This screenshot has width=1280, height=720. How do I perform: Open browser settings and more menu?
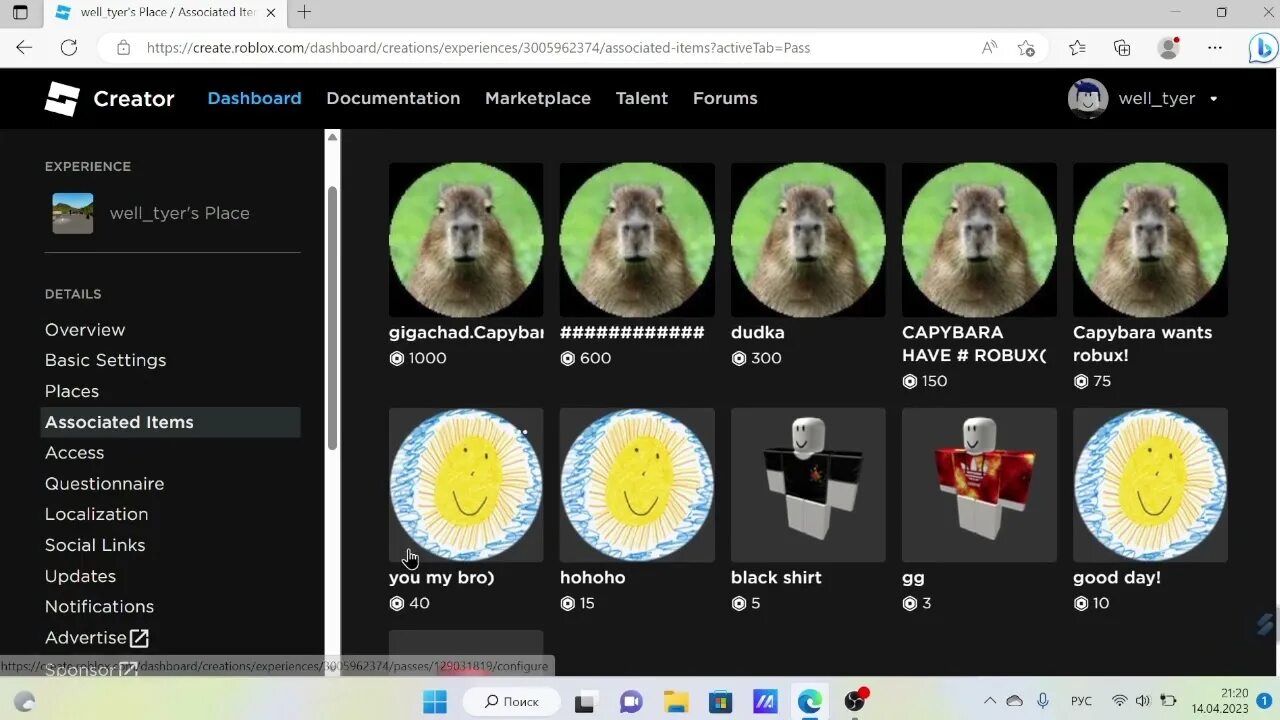click(x=1215, y=47)
